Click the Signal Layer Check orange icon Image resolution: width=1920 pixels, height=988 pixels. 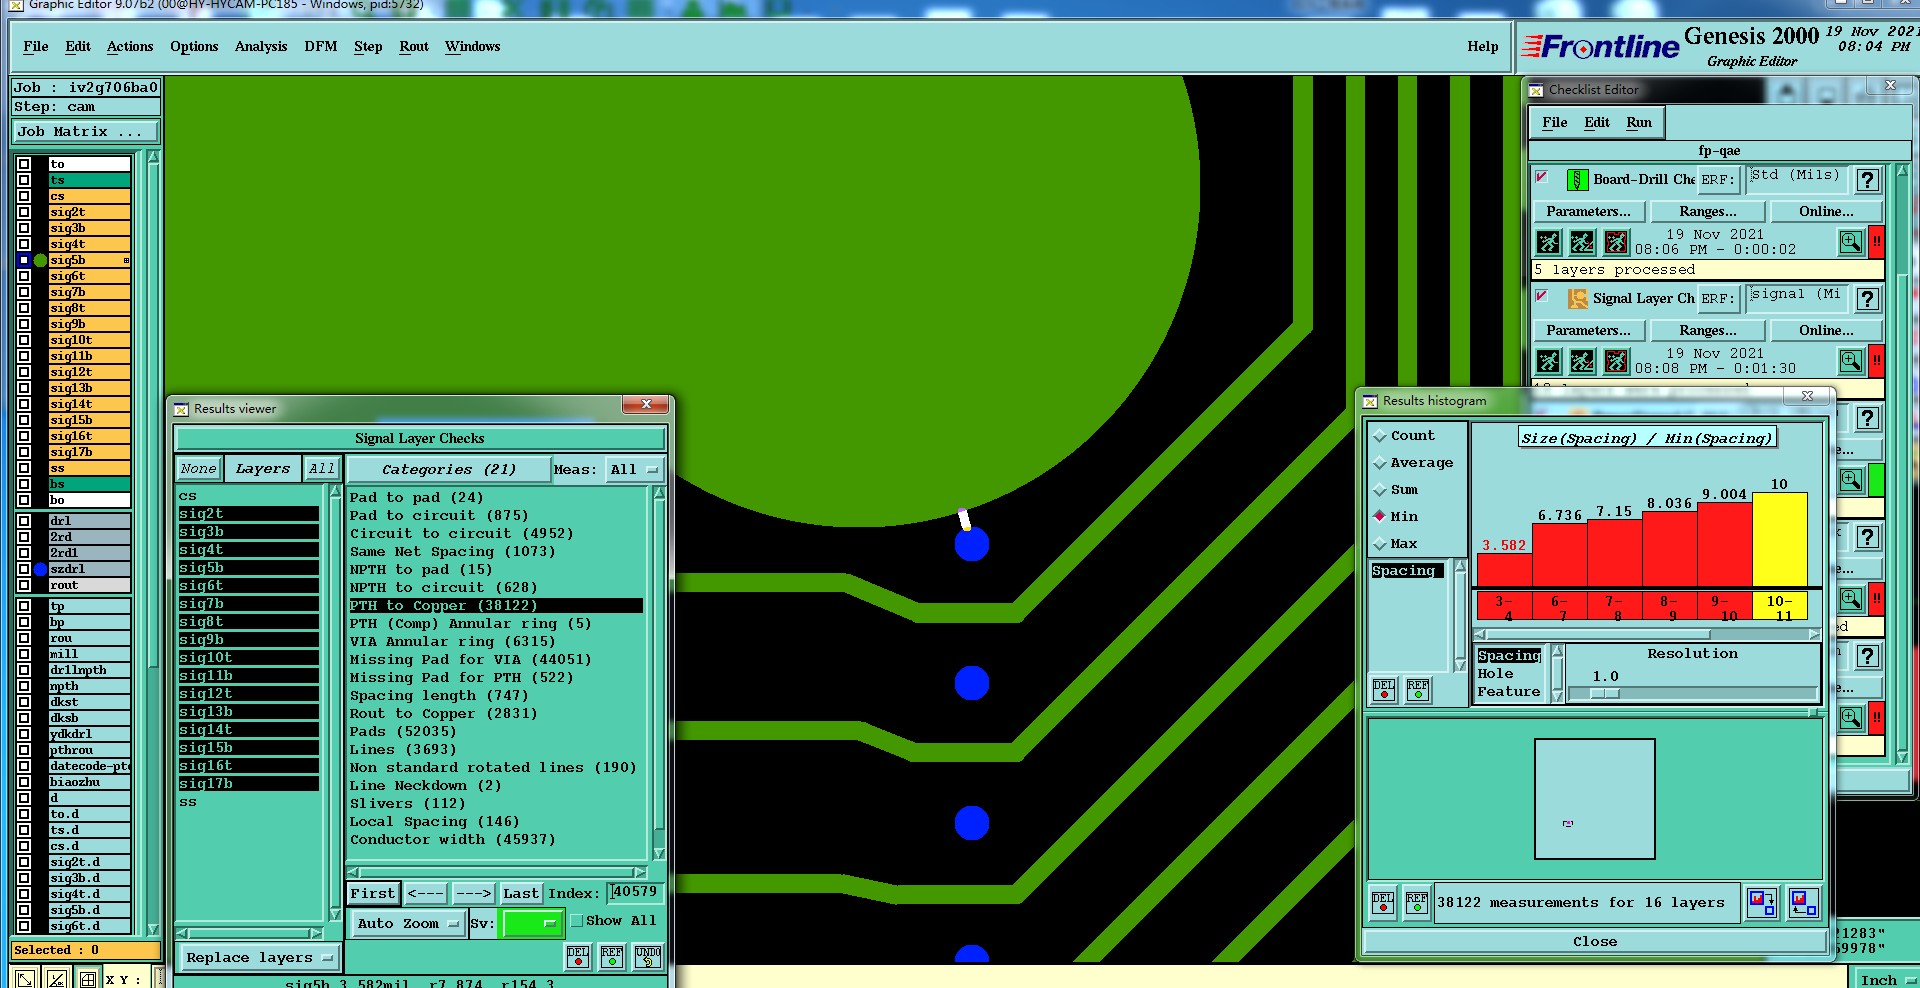pyautogui.click(x=1577, y=299)
